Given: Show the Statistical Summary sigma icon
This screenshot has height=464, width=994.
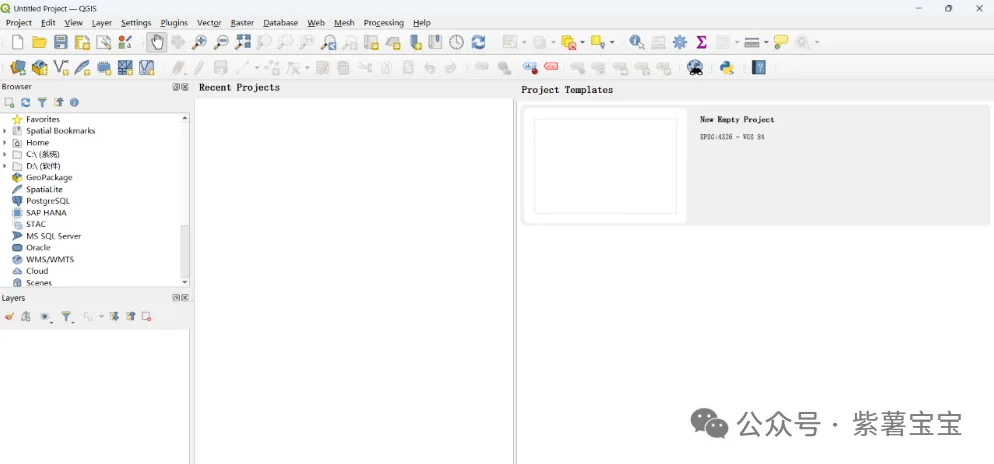Looking at the screenshot, I should click(x=701, y=42).
